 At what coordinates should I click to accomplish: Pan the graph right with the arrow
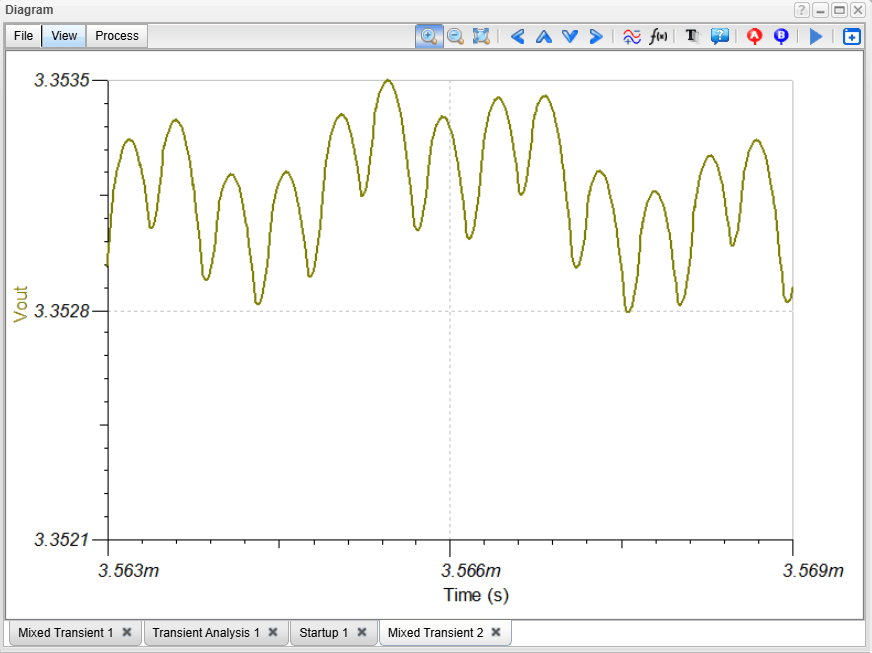(596, 36)
